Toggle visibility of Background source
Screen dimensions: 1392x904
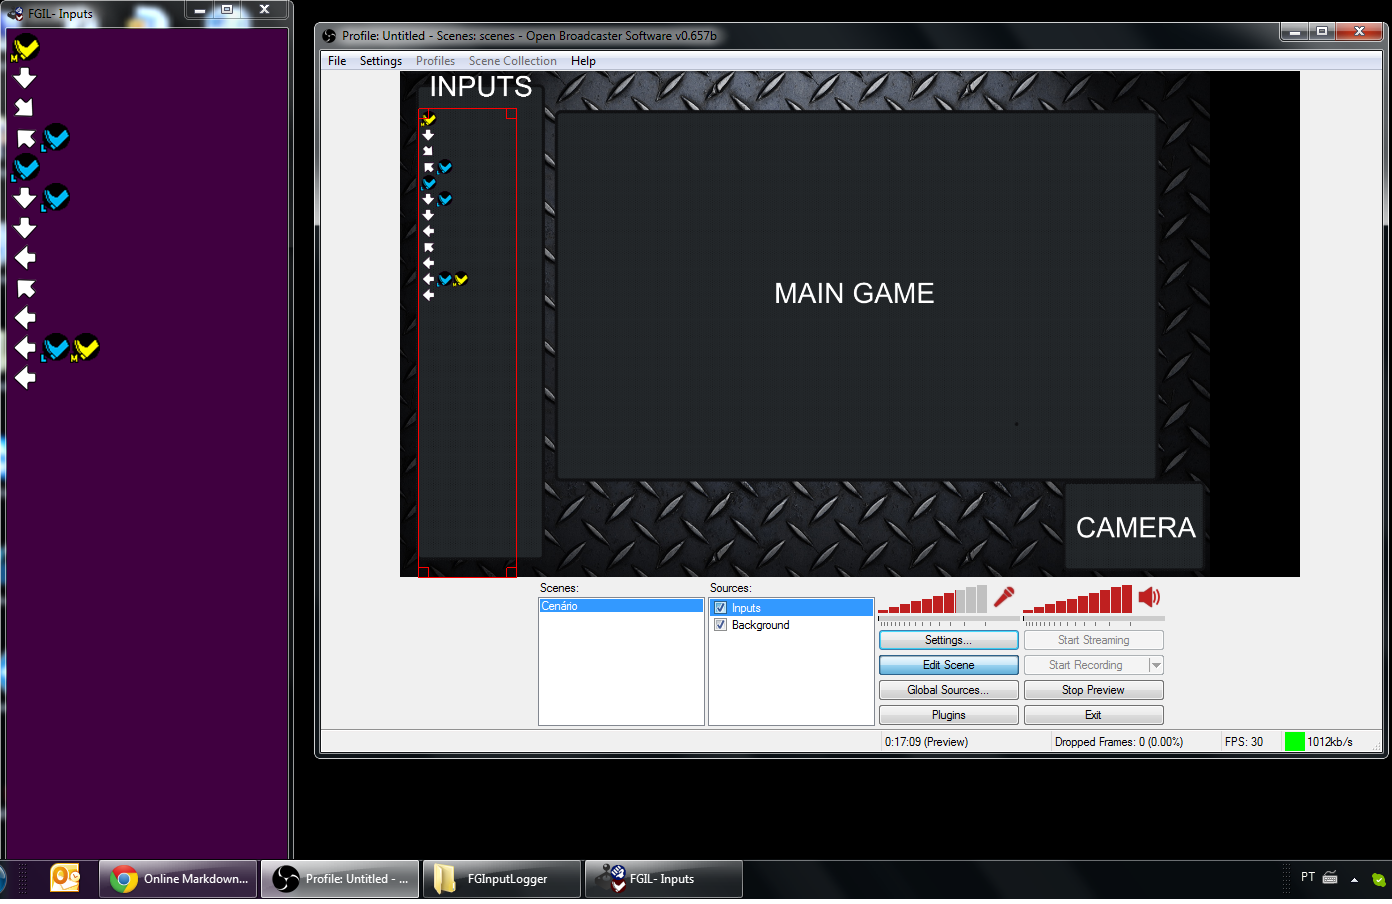click(720, 625)
